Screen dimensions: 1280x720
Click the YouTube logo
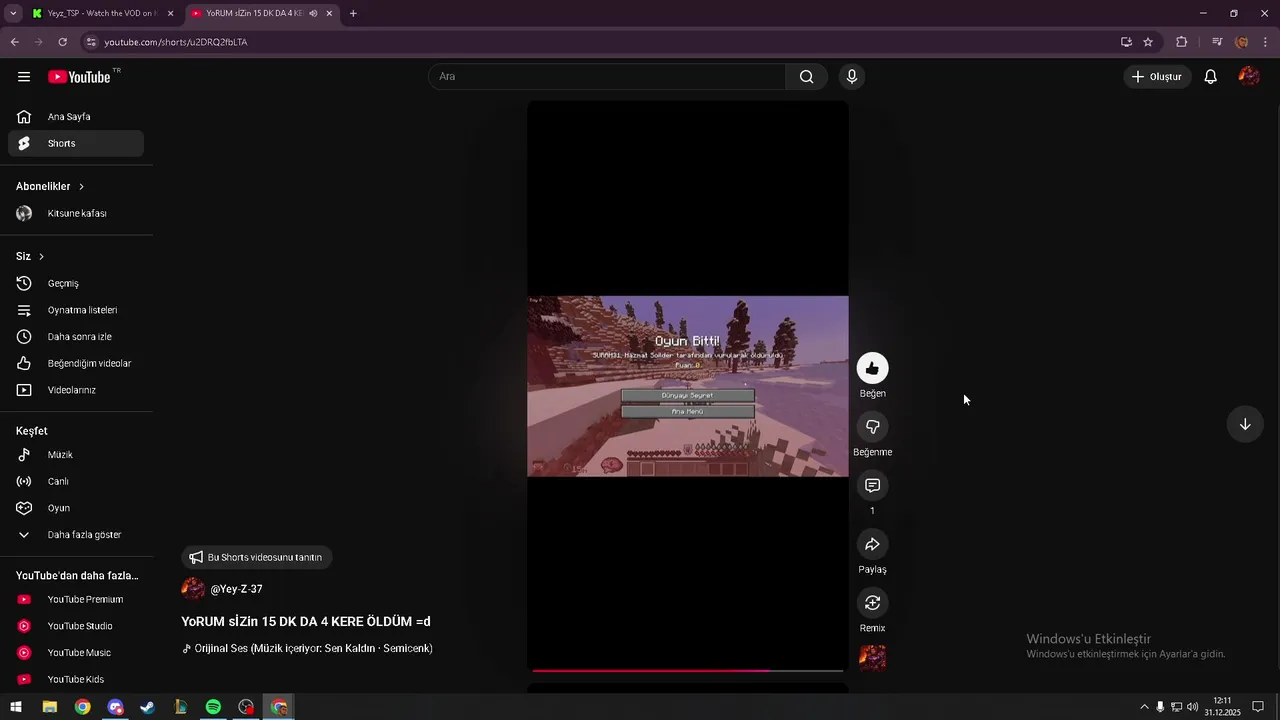click(x=79, y=77)
